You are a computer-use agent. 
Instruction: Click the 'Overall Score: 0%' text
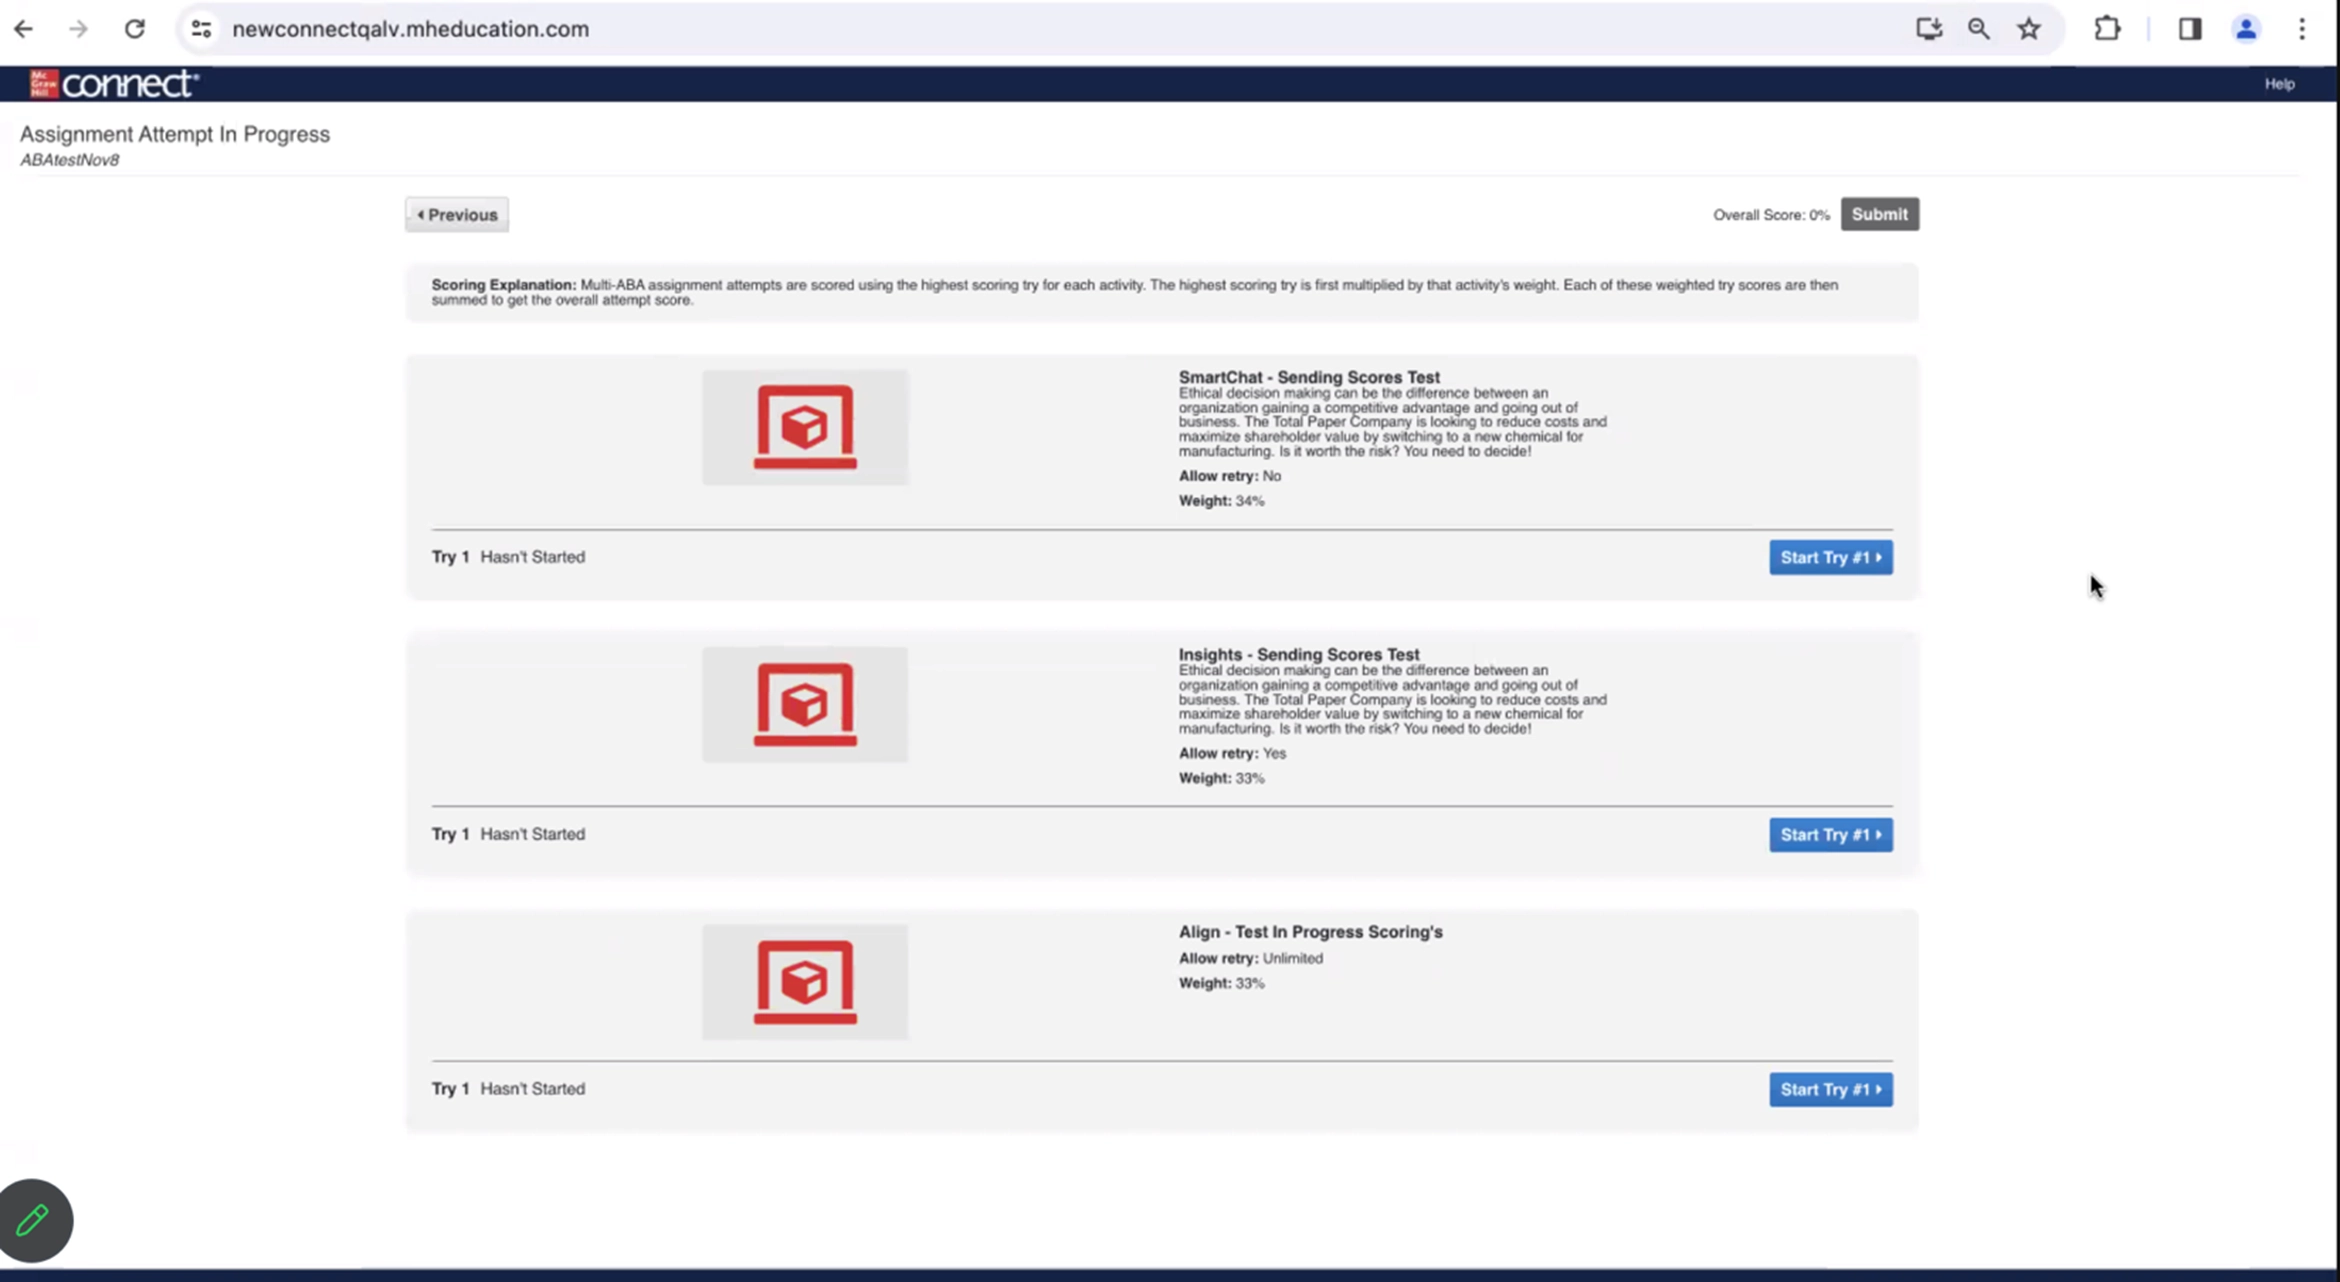click(x=1771, y=215)
